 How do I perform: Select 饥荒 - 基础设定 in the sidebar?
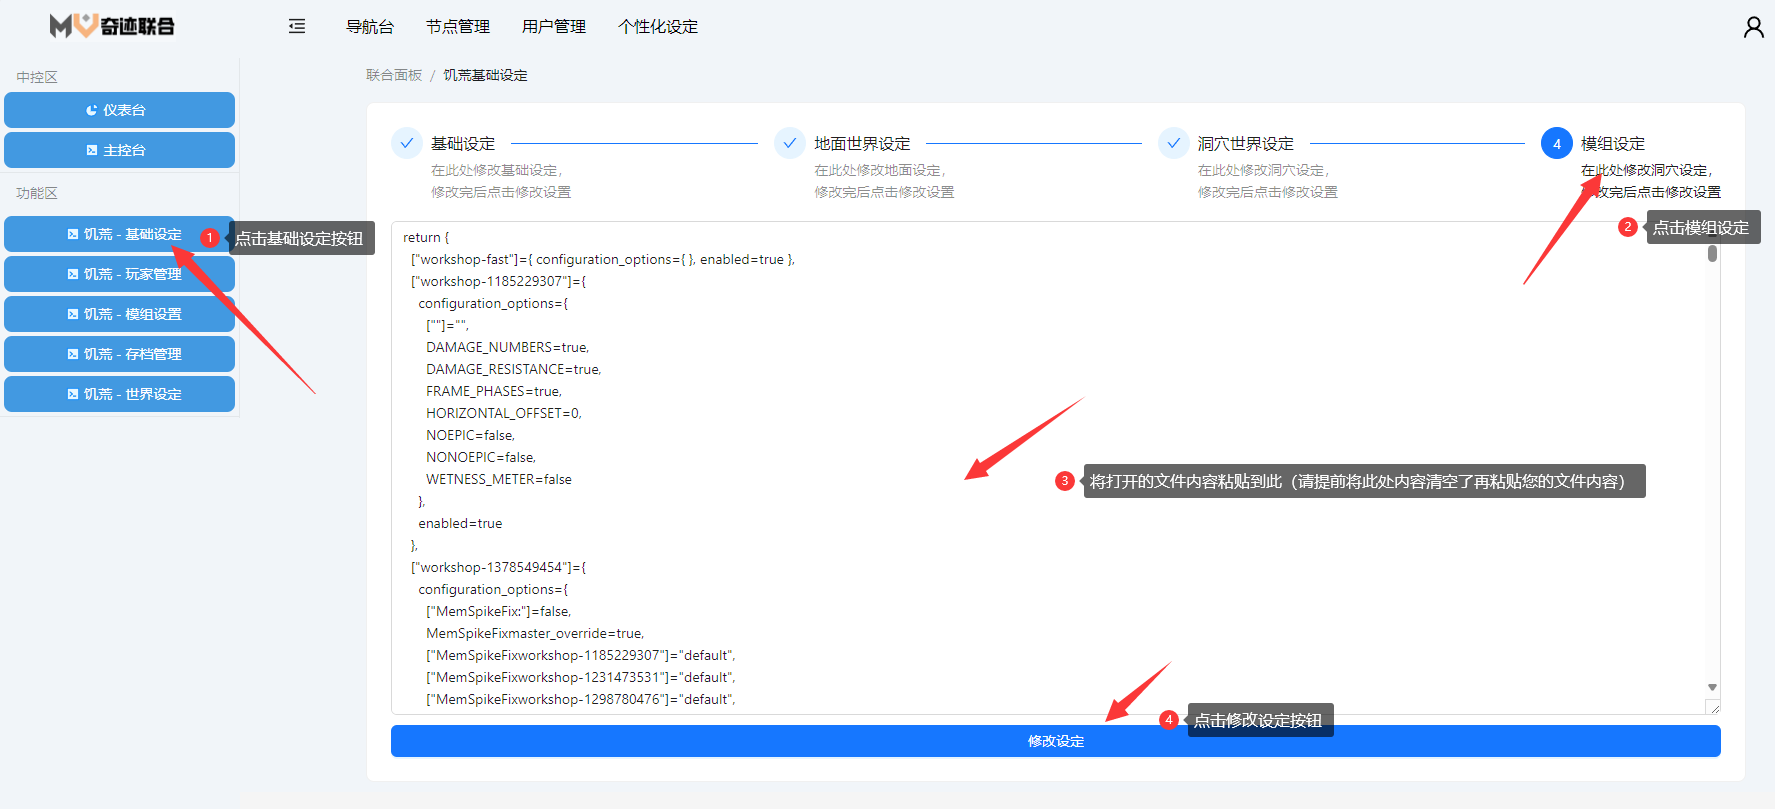(119, 234)
